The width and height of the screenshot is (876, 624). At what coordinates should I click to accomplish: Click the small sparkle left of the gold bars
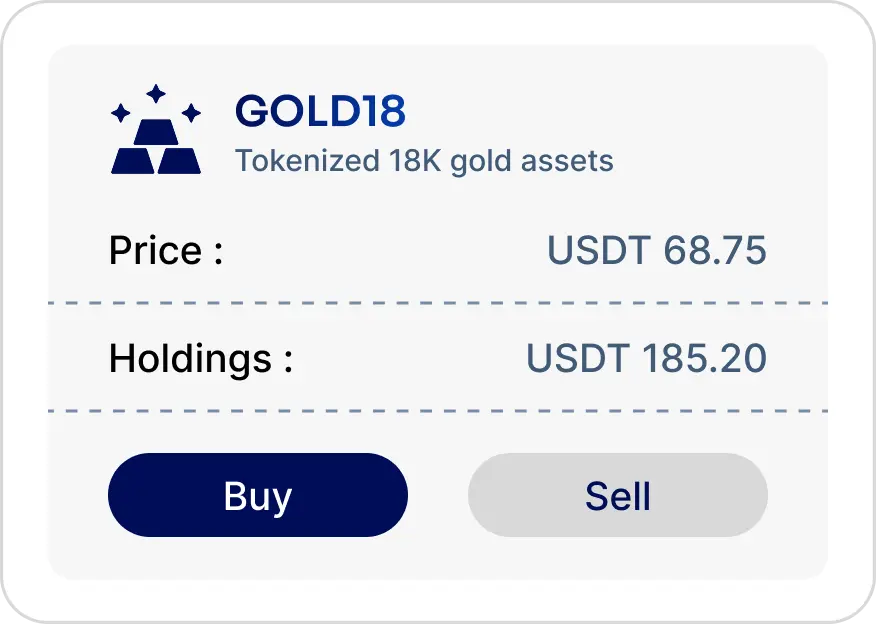point(121,112)
